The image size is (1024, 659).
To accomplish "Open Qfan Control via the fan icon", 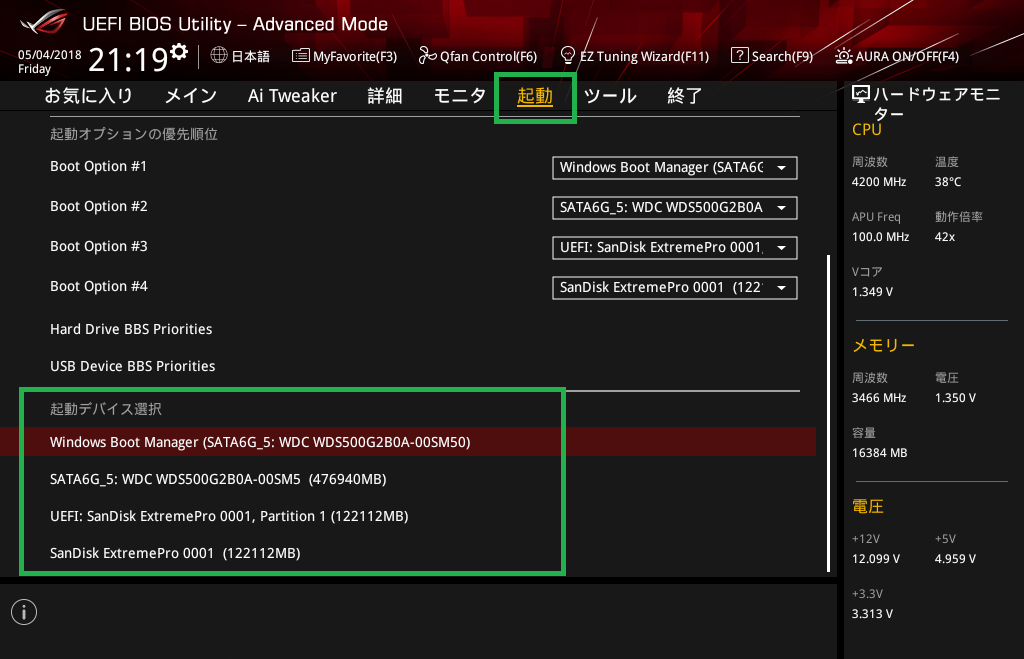I will pos(427,56).
